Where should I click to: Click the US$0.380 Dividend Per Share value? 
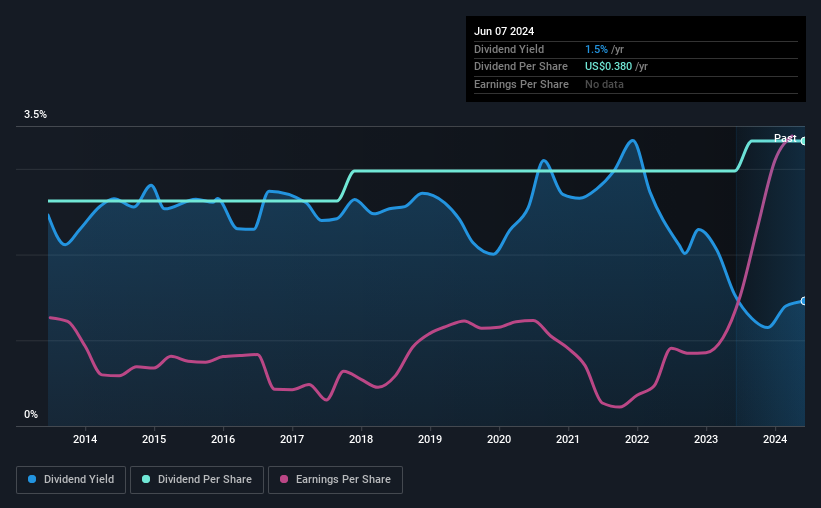point(608,67)
